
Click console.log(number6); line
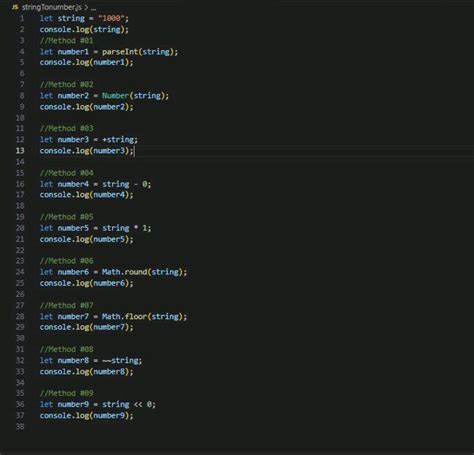pos(86,283)
